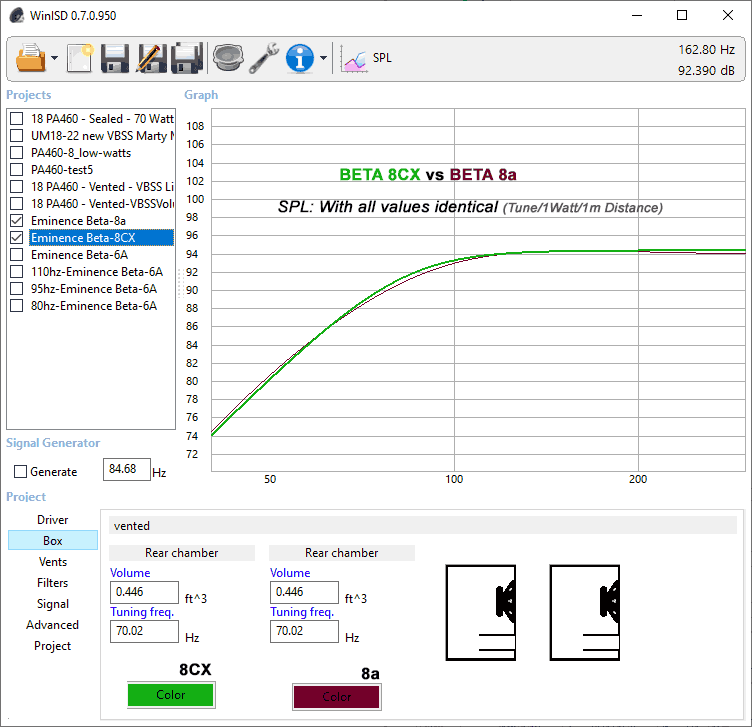Switch to the Box tab
The image size is (752, 727).
click(x=53, y=540)
